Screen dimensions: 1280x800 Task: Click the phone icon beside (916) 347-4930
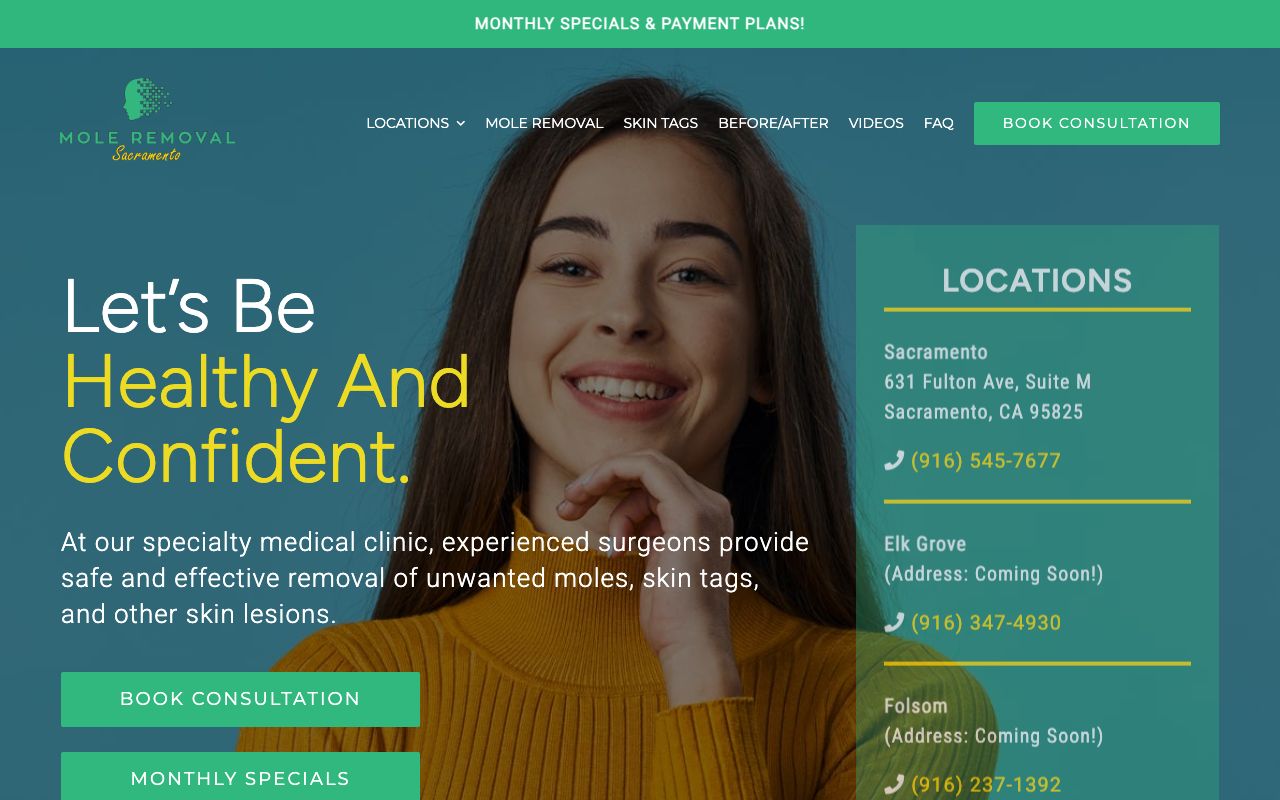(x=894, y=622)
